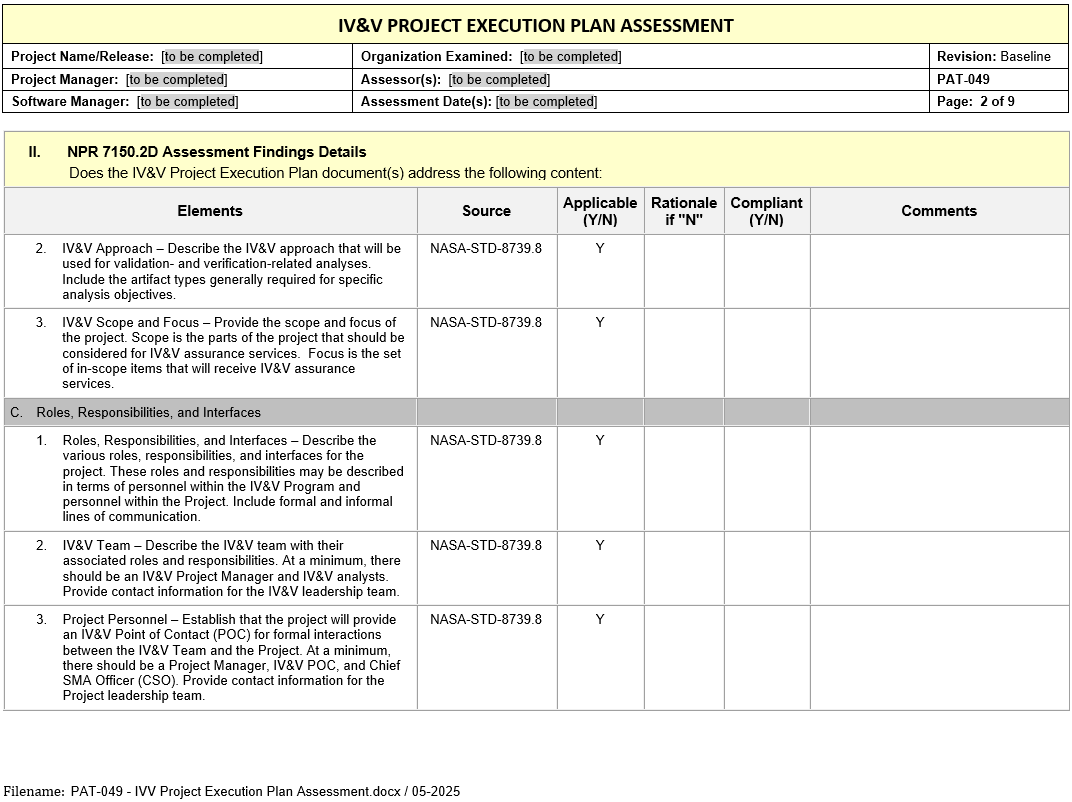Image resolution: width=1072 pixels, height=802 pixels.
Task: Click the Organization Examined placeholder field
Action: pos(570,57)
